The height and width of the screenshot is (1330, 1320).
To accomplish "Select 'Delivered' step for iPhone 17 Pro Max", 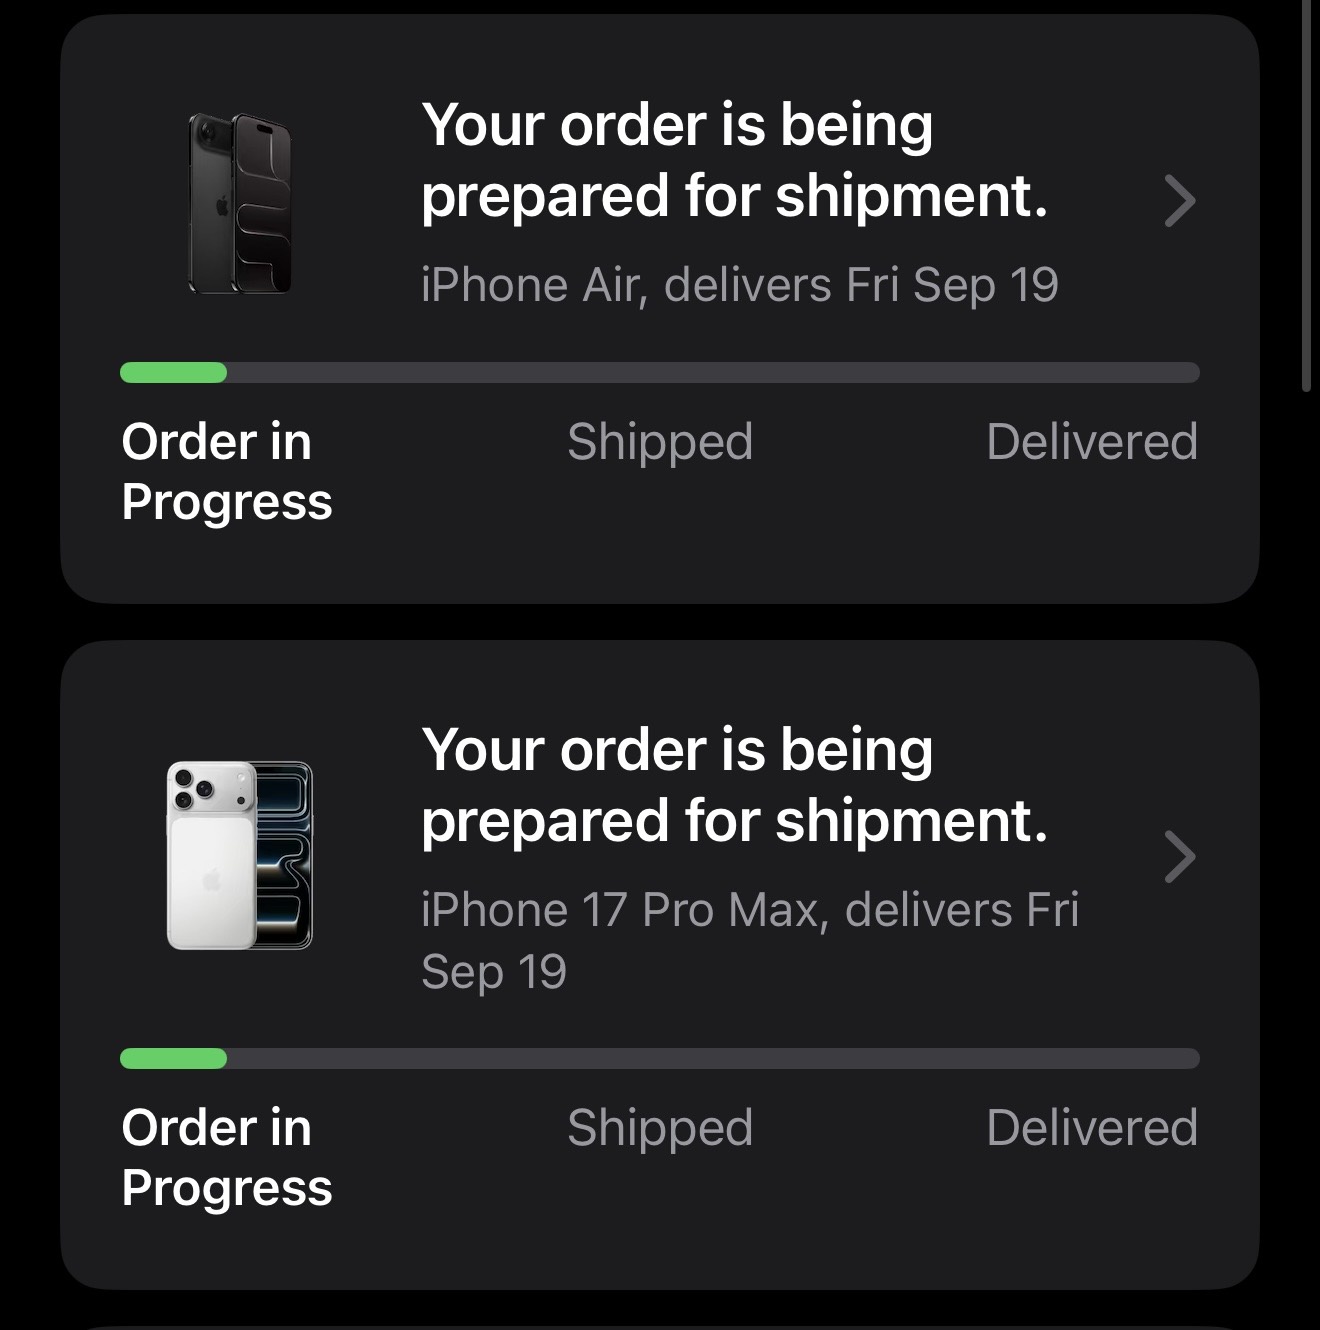I will 1091,1128.
